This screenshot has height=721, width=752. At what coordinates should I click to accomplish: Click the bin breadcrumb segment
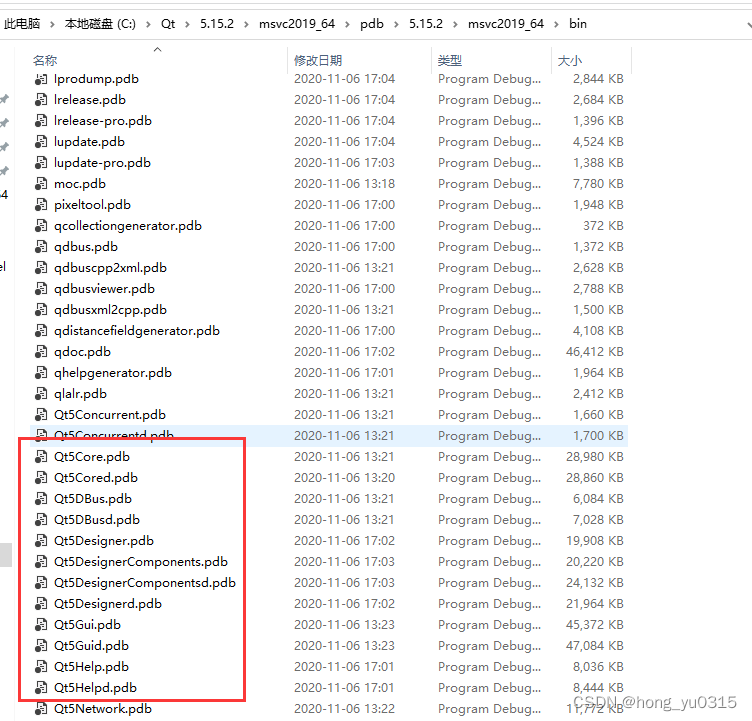(578, 24)
